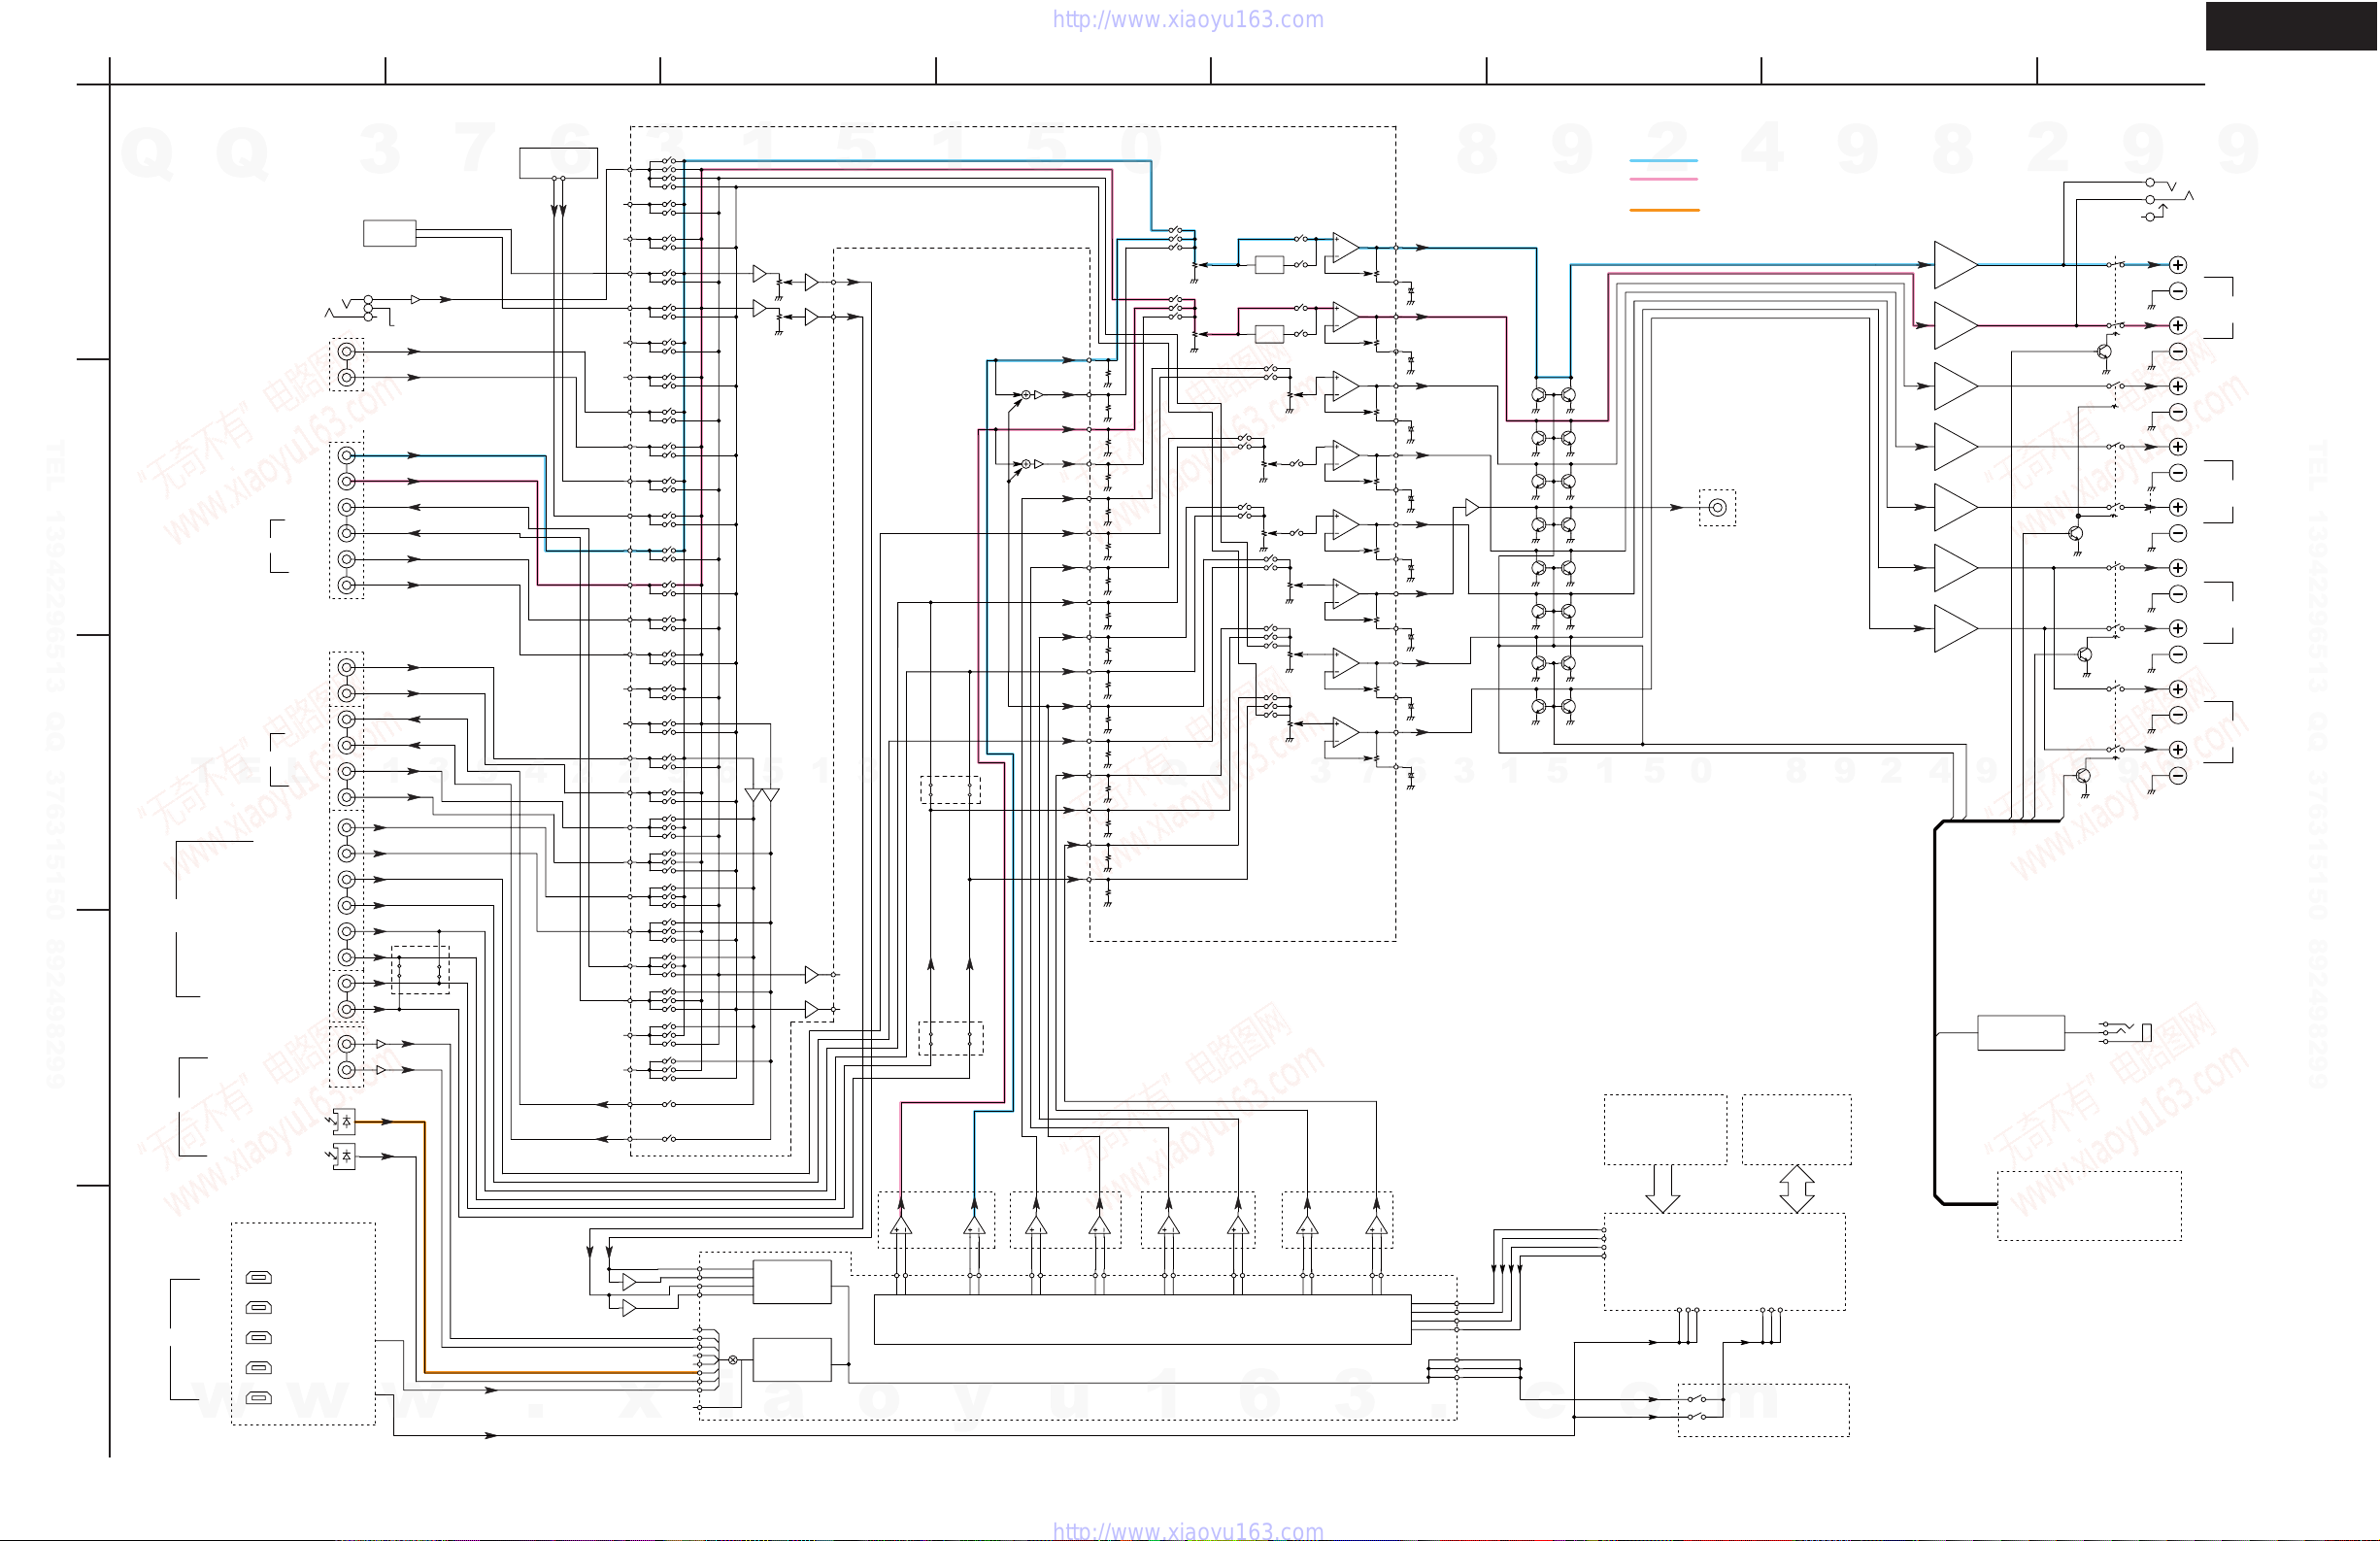This screenshot has width=2380, height=1541.
Task: Click the lone coaxial jack in the center dashed box
Action: tap(1717, 508)
